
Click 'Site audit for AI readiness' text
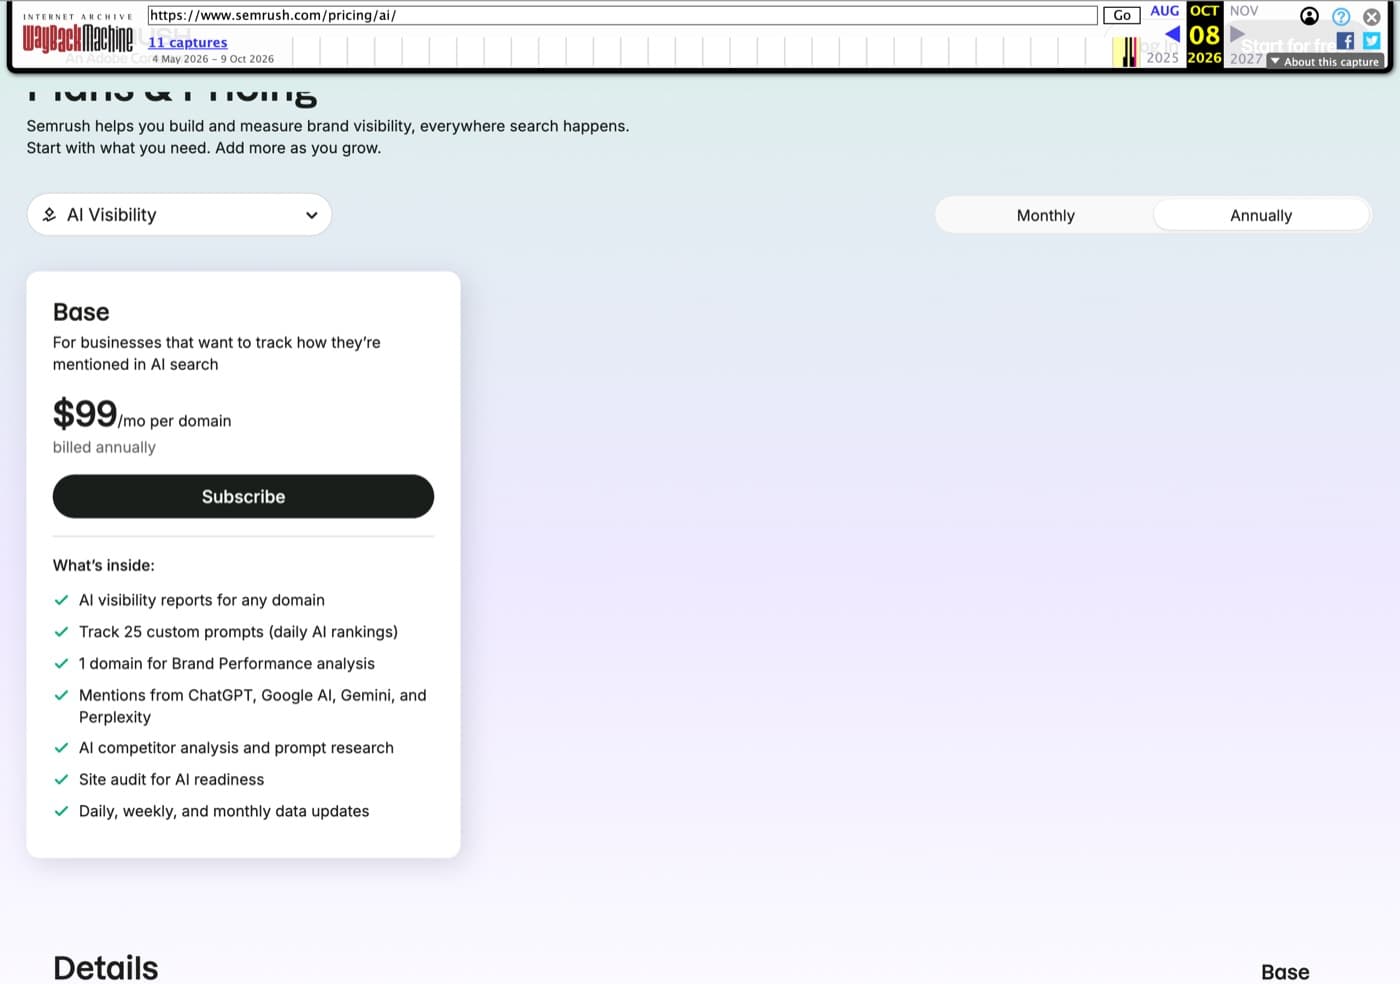172,779
